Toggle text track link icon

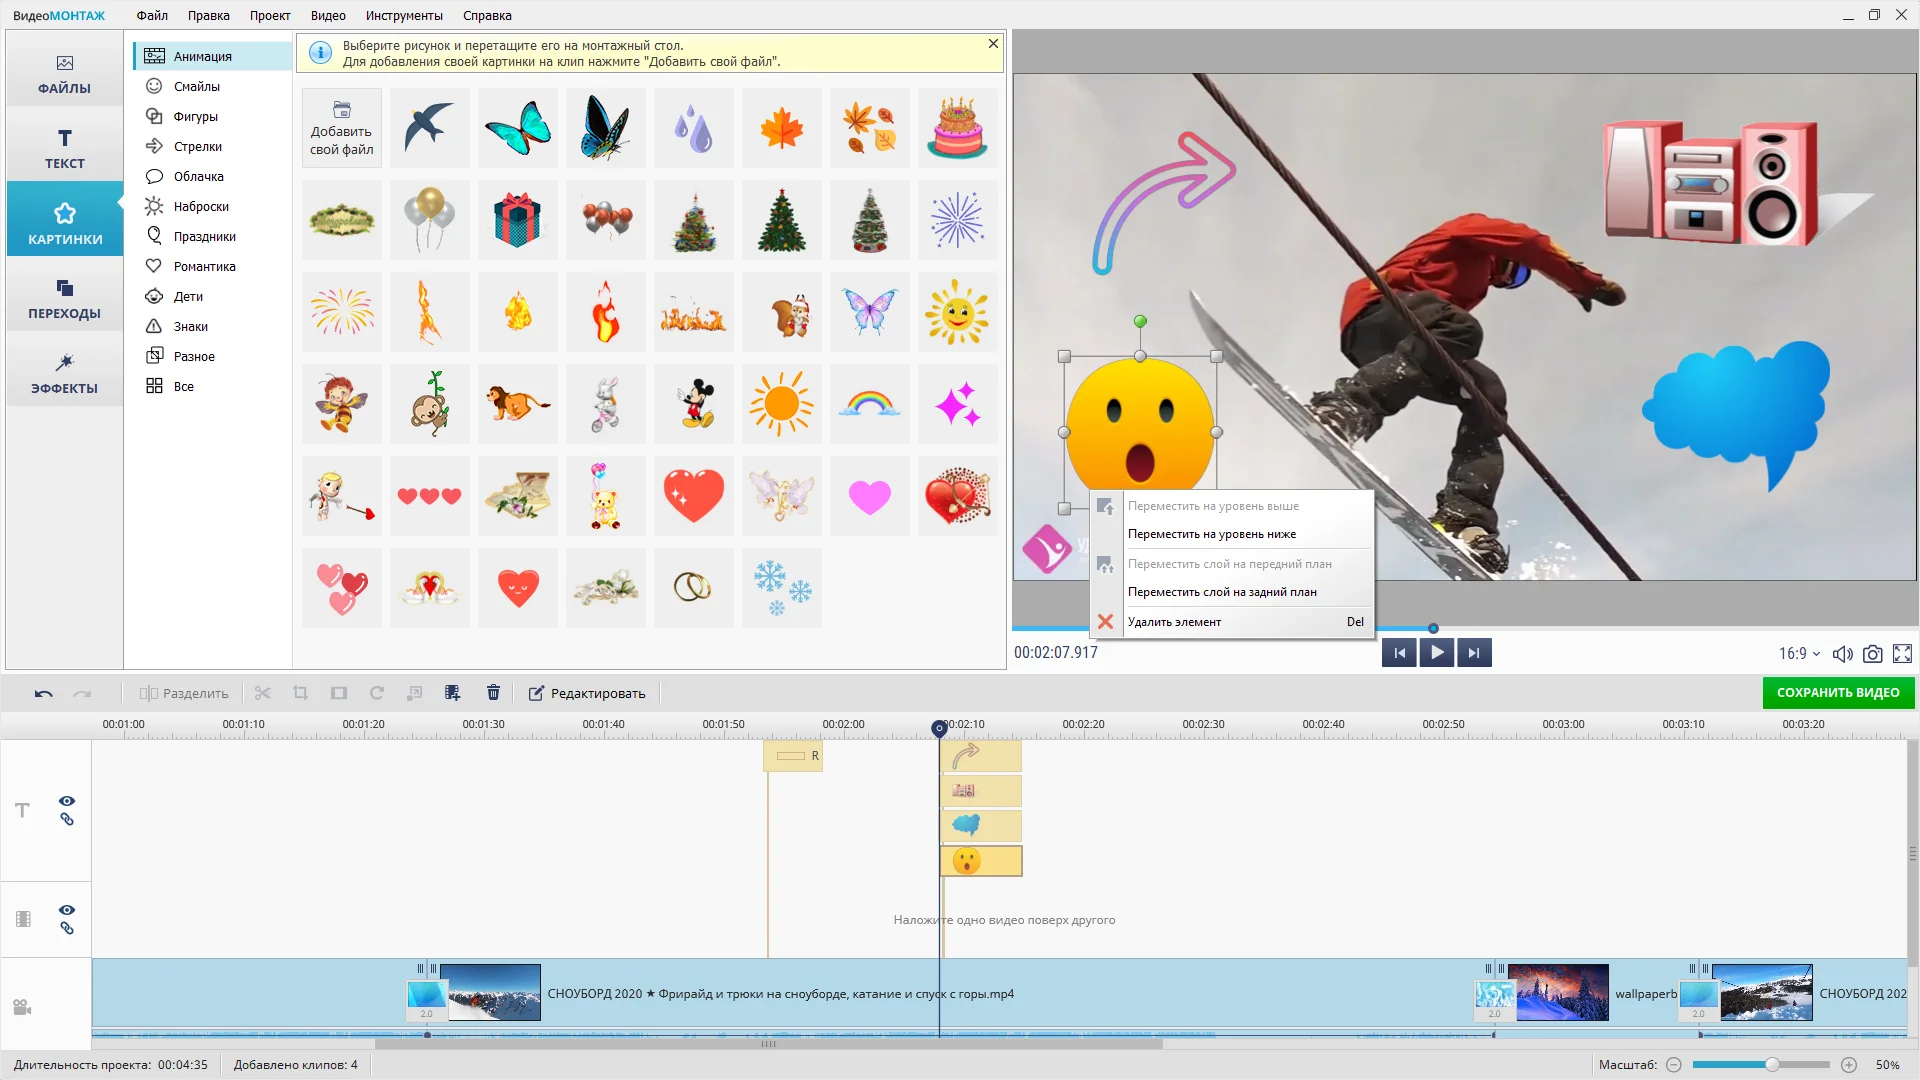67,820
